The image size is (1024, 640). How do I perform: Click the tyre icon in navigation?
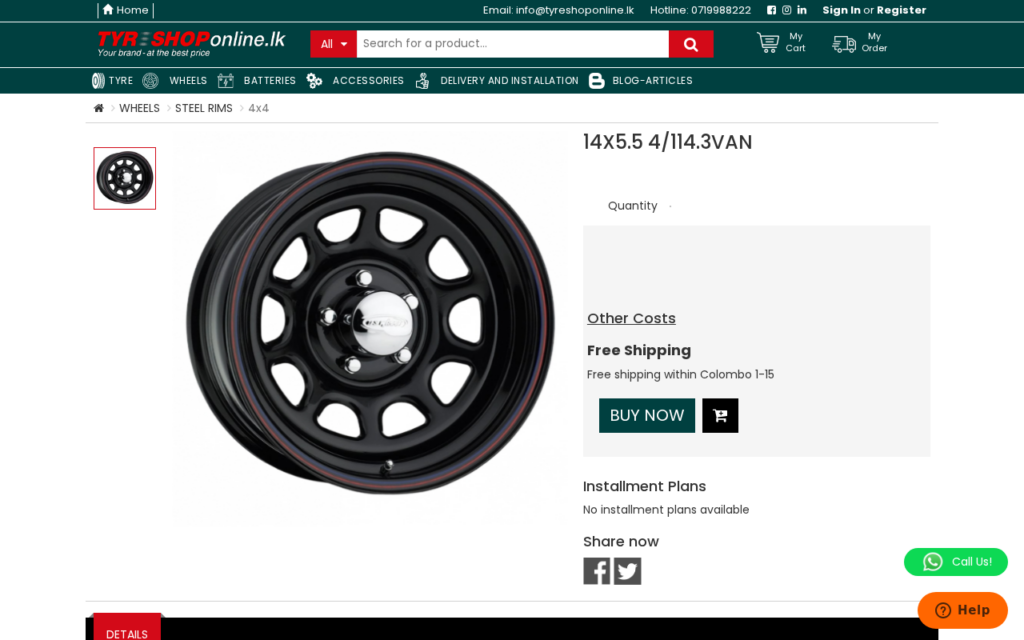98,80
